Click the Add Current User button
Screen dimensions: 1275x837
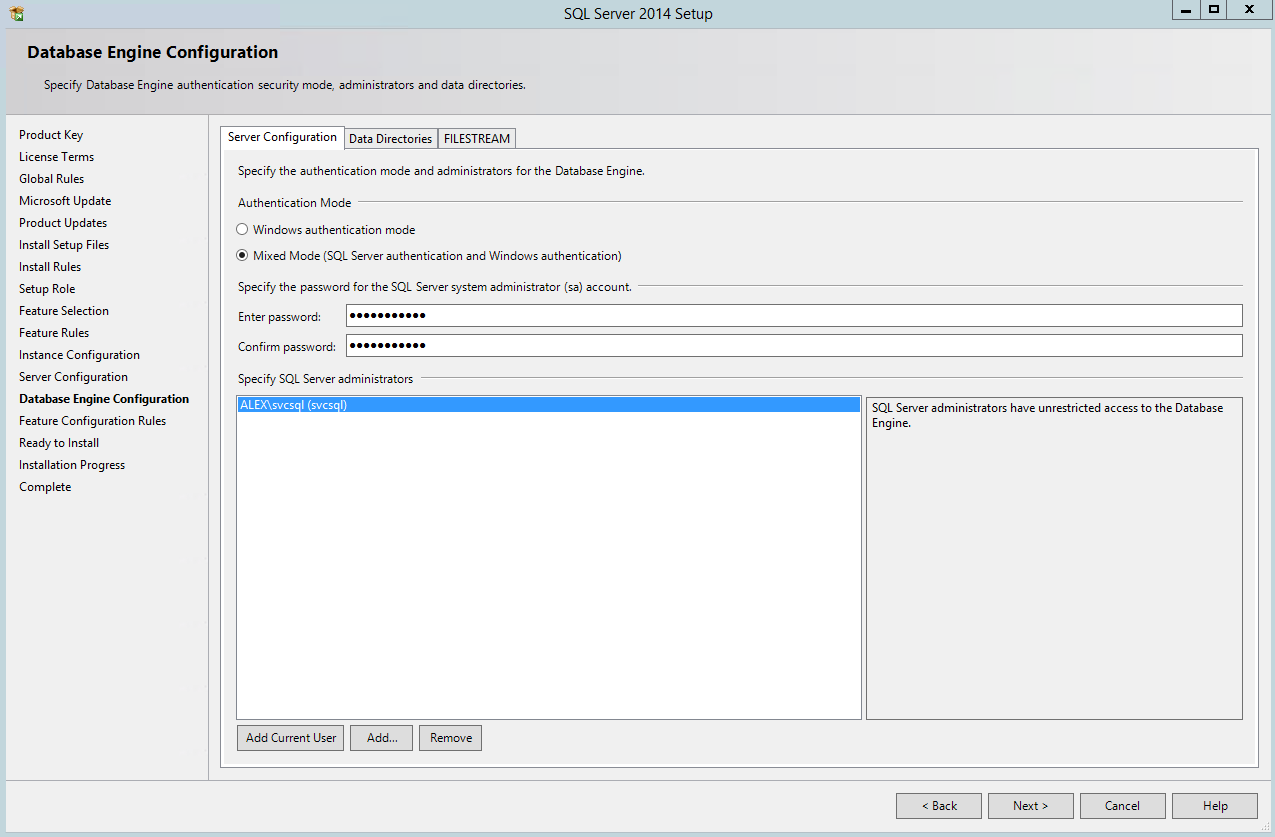tap(290, 737)
